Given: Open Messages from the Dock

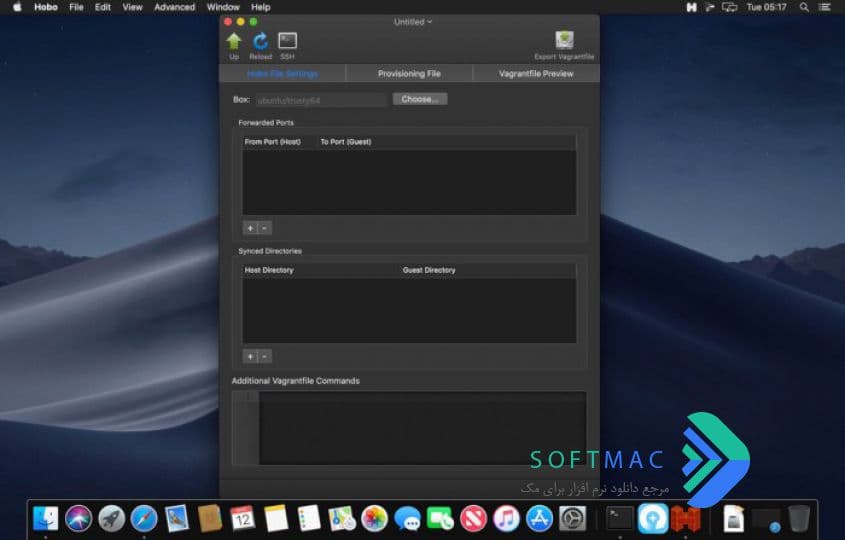Looking at the screenshot, I should 407,519.
